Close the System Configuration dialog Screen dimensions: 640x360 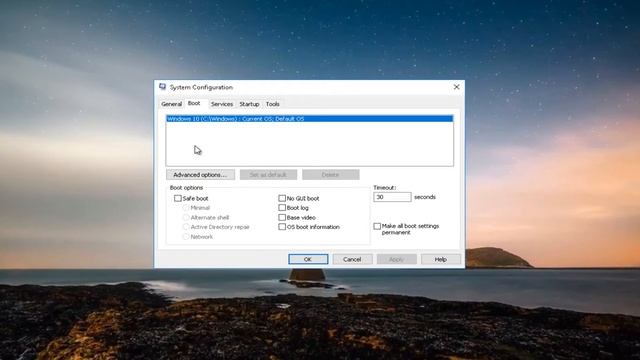coord(456,87)
